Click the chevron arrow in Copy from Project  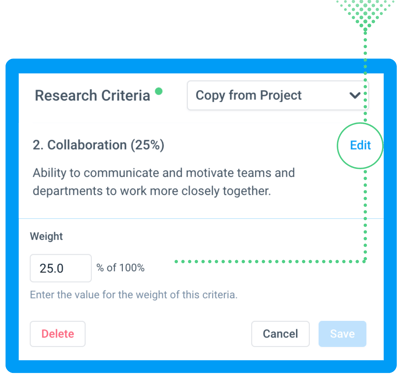355,96
